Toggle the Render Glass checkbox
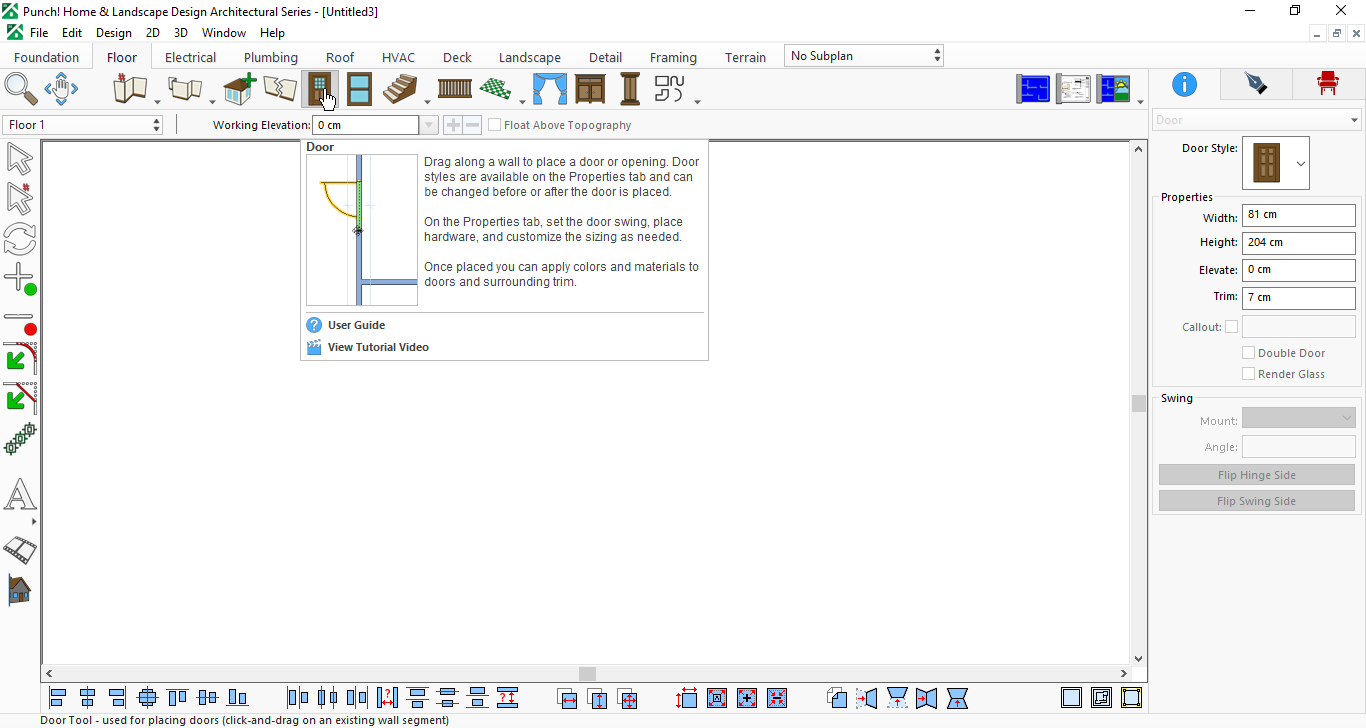The height and width of the screenshot is (728, 1366). 1248,374
